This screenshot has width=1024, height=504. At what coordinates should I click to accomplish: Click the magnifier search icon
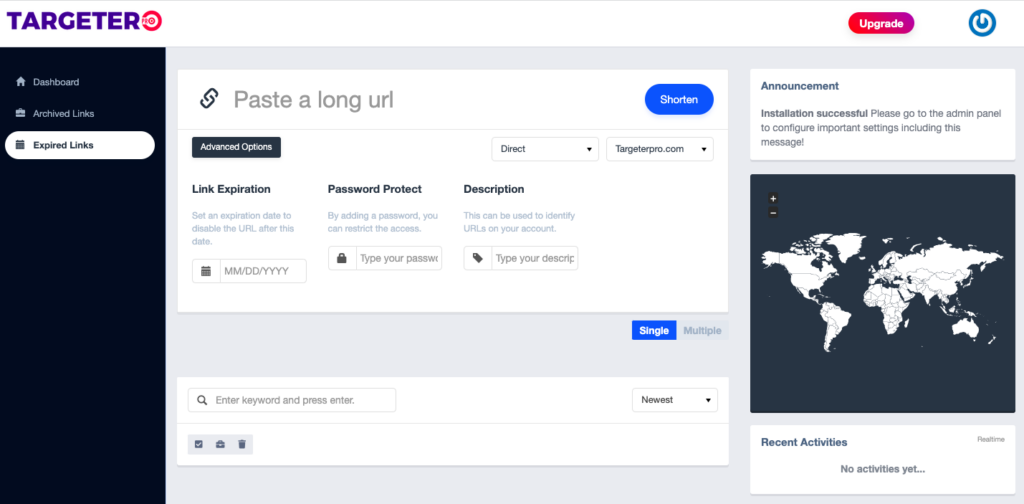click(202, 400)
